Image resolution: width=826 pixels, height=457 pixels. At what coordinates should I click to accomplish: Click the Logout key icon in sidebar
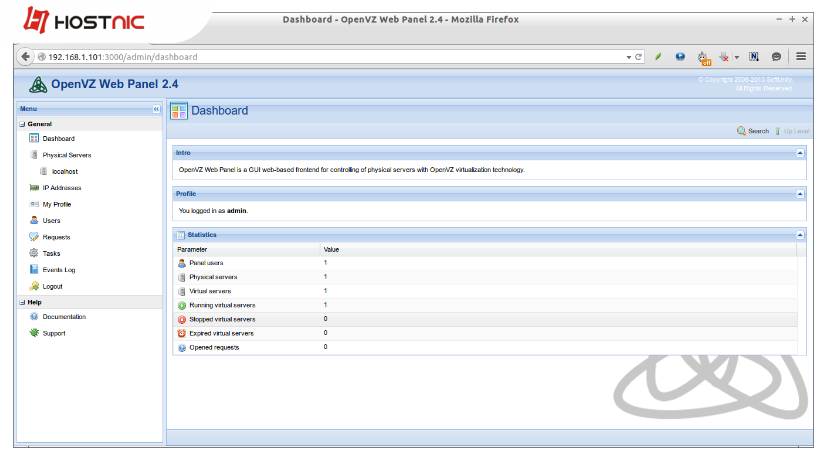(34, 286)
